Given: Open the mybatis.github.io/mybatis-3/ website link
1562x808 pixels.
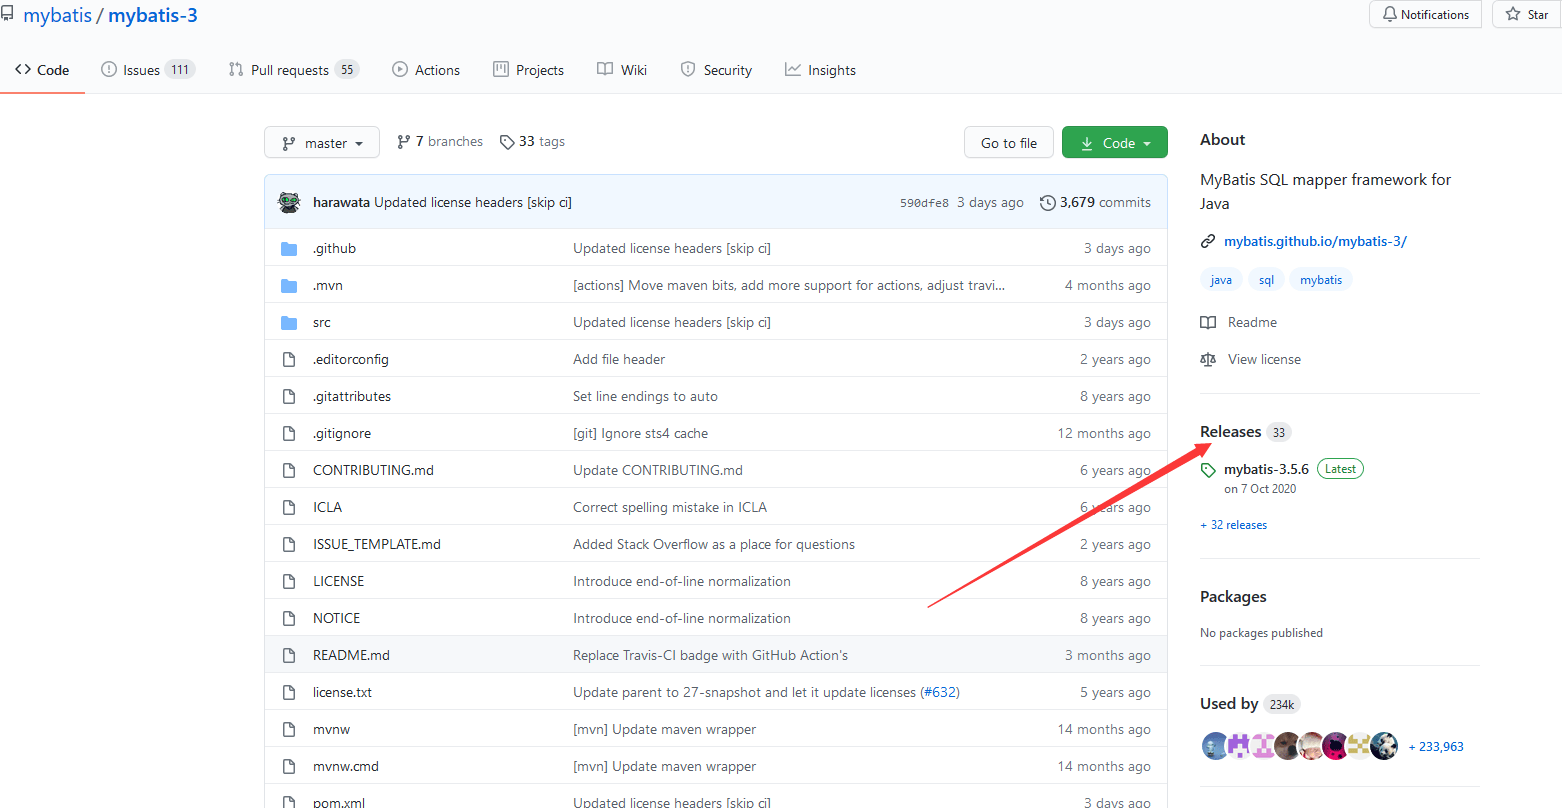Looking at the screenshot, I should click(x=1315, y=242).
